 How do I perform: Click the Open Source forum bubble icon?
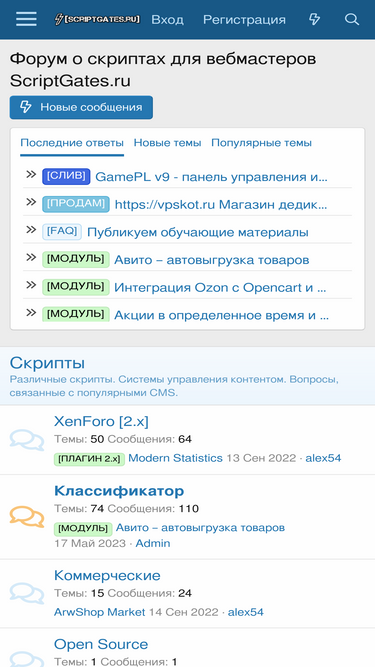point(27,658)
